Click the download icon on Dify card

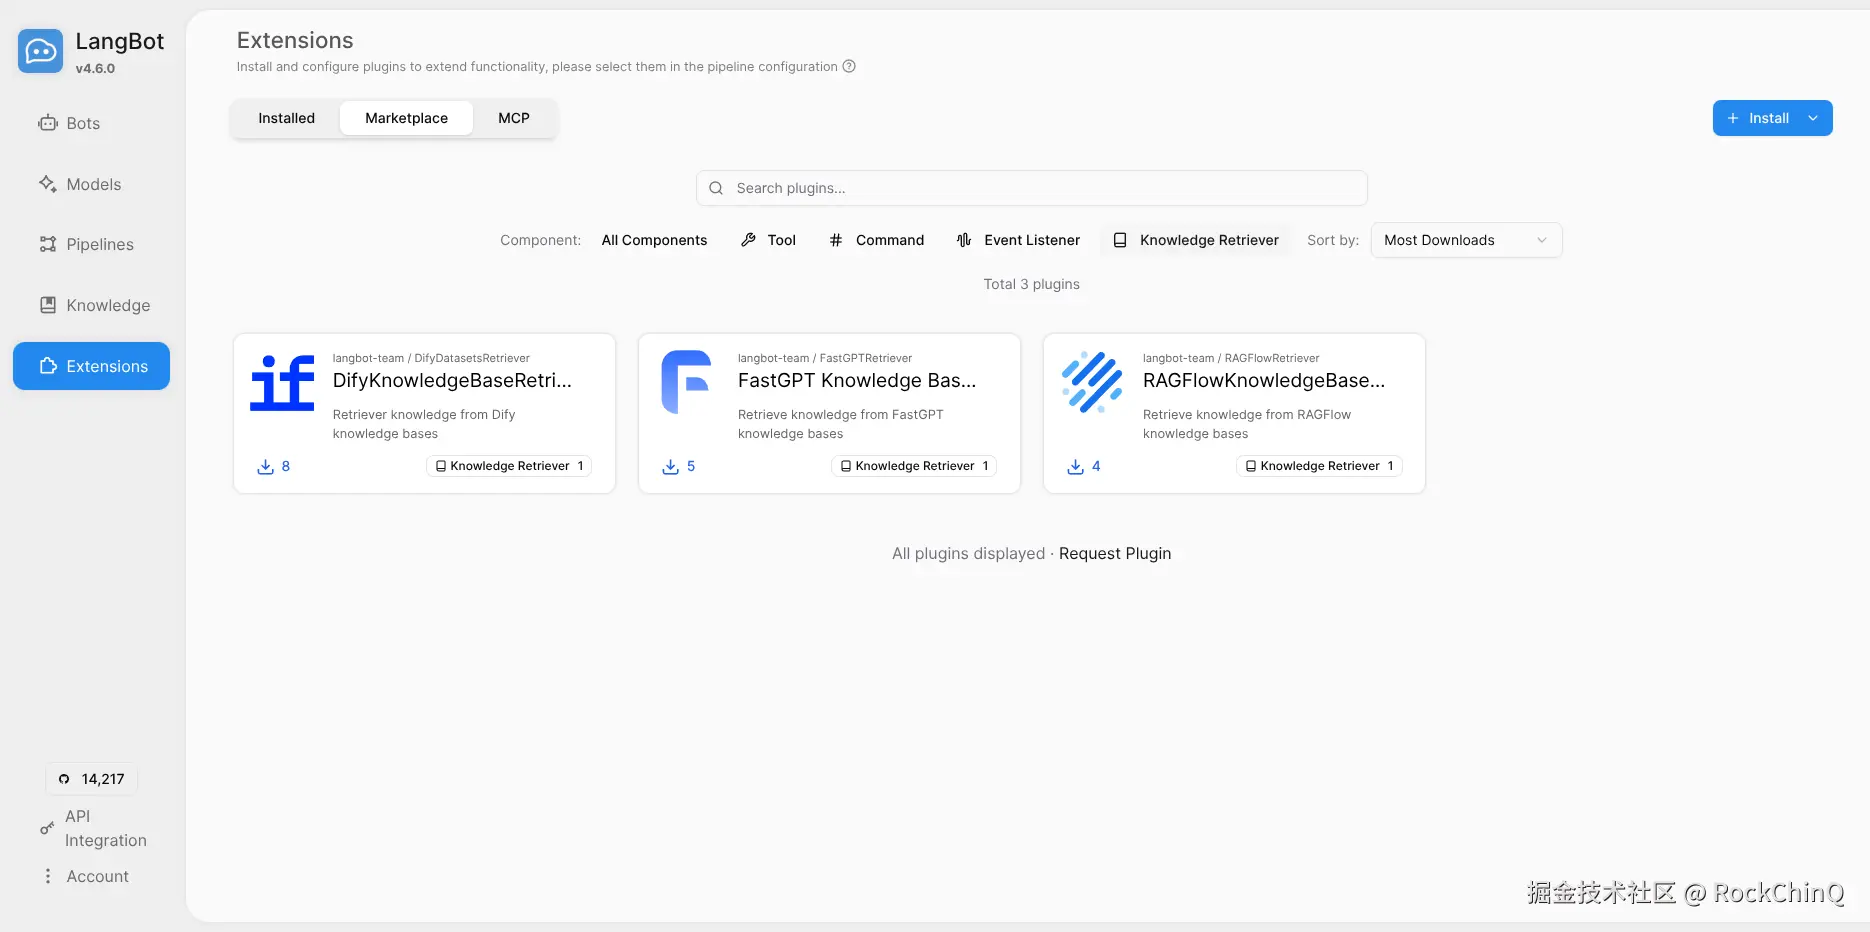pyautogui.click(x=265, y=466)
